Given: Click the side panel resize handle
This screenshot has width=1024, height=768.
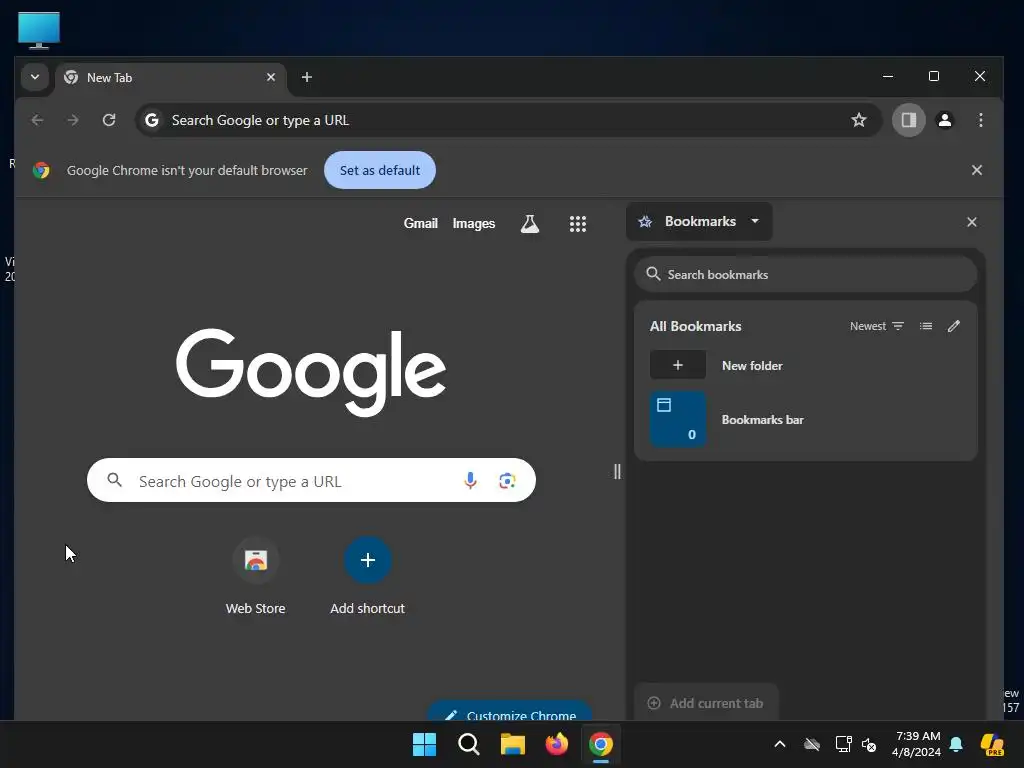Looking at the screenshot, I should (x=617, y=472).
